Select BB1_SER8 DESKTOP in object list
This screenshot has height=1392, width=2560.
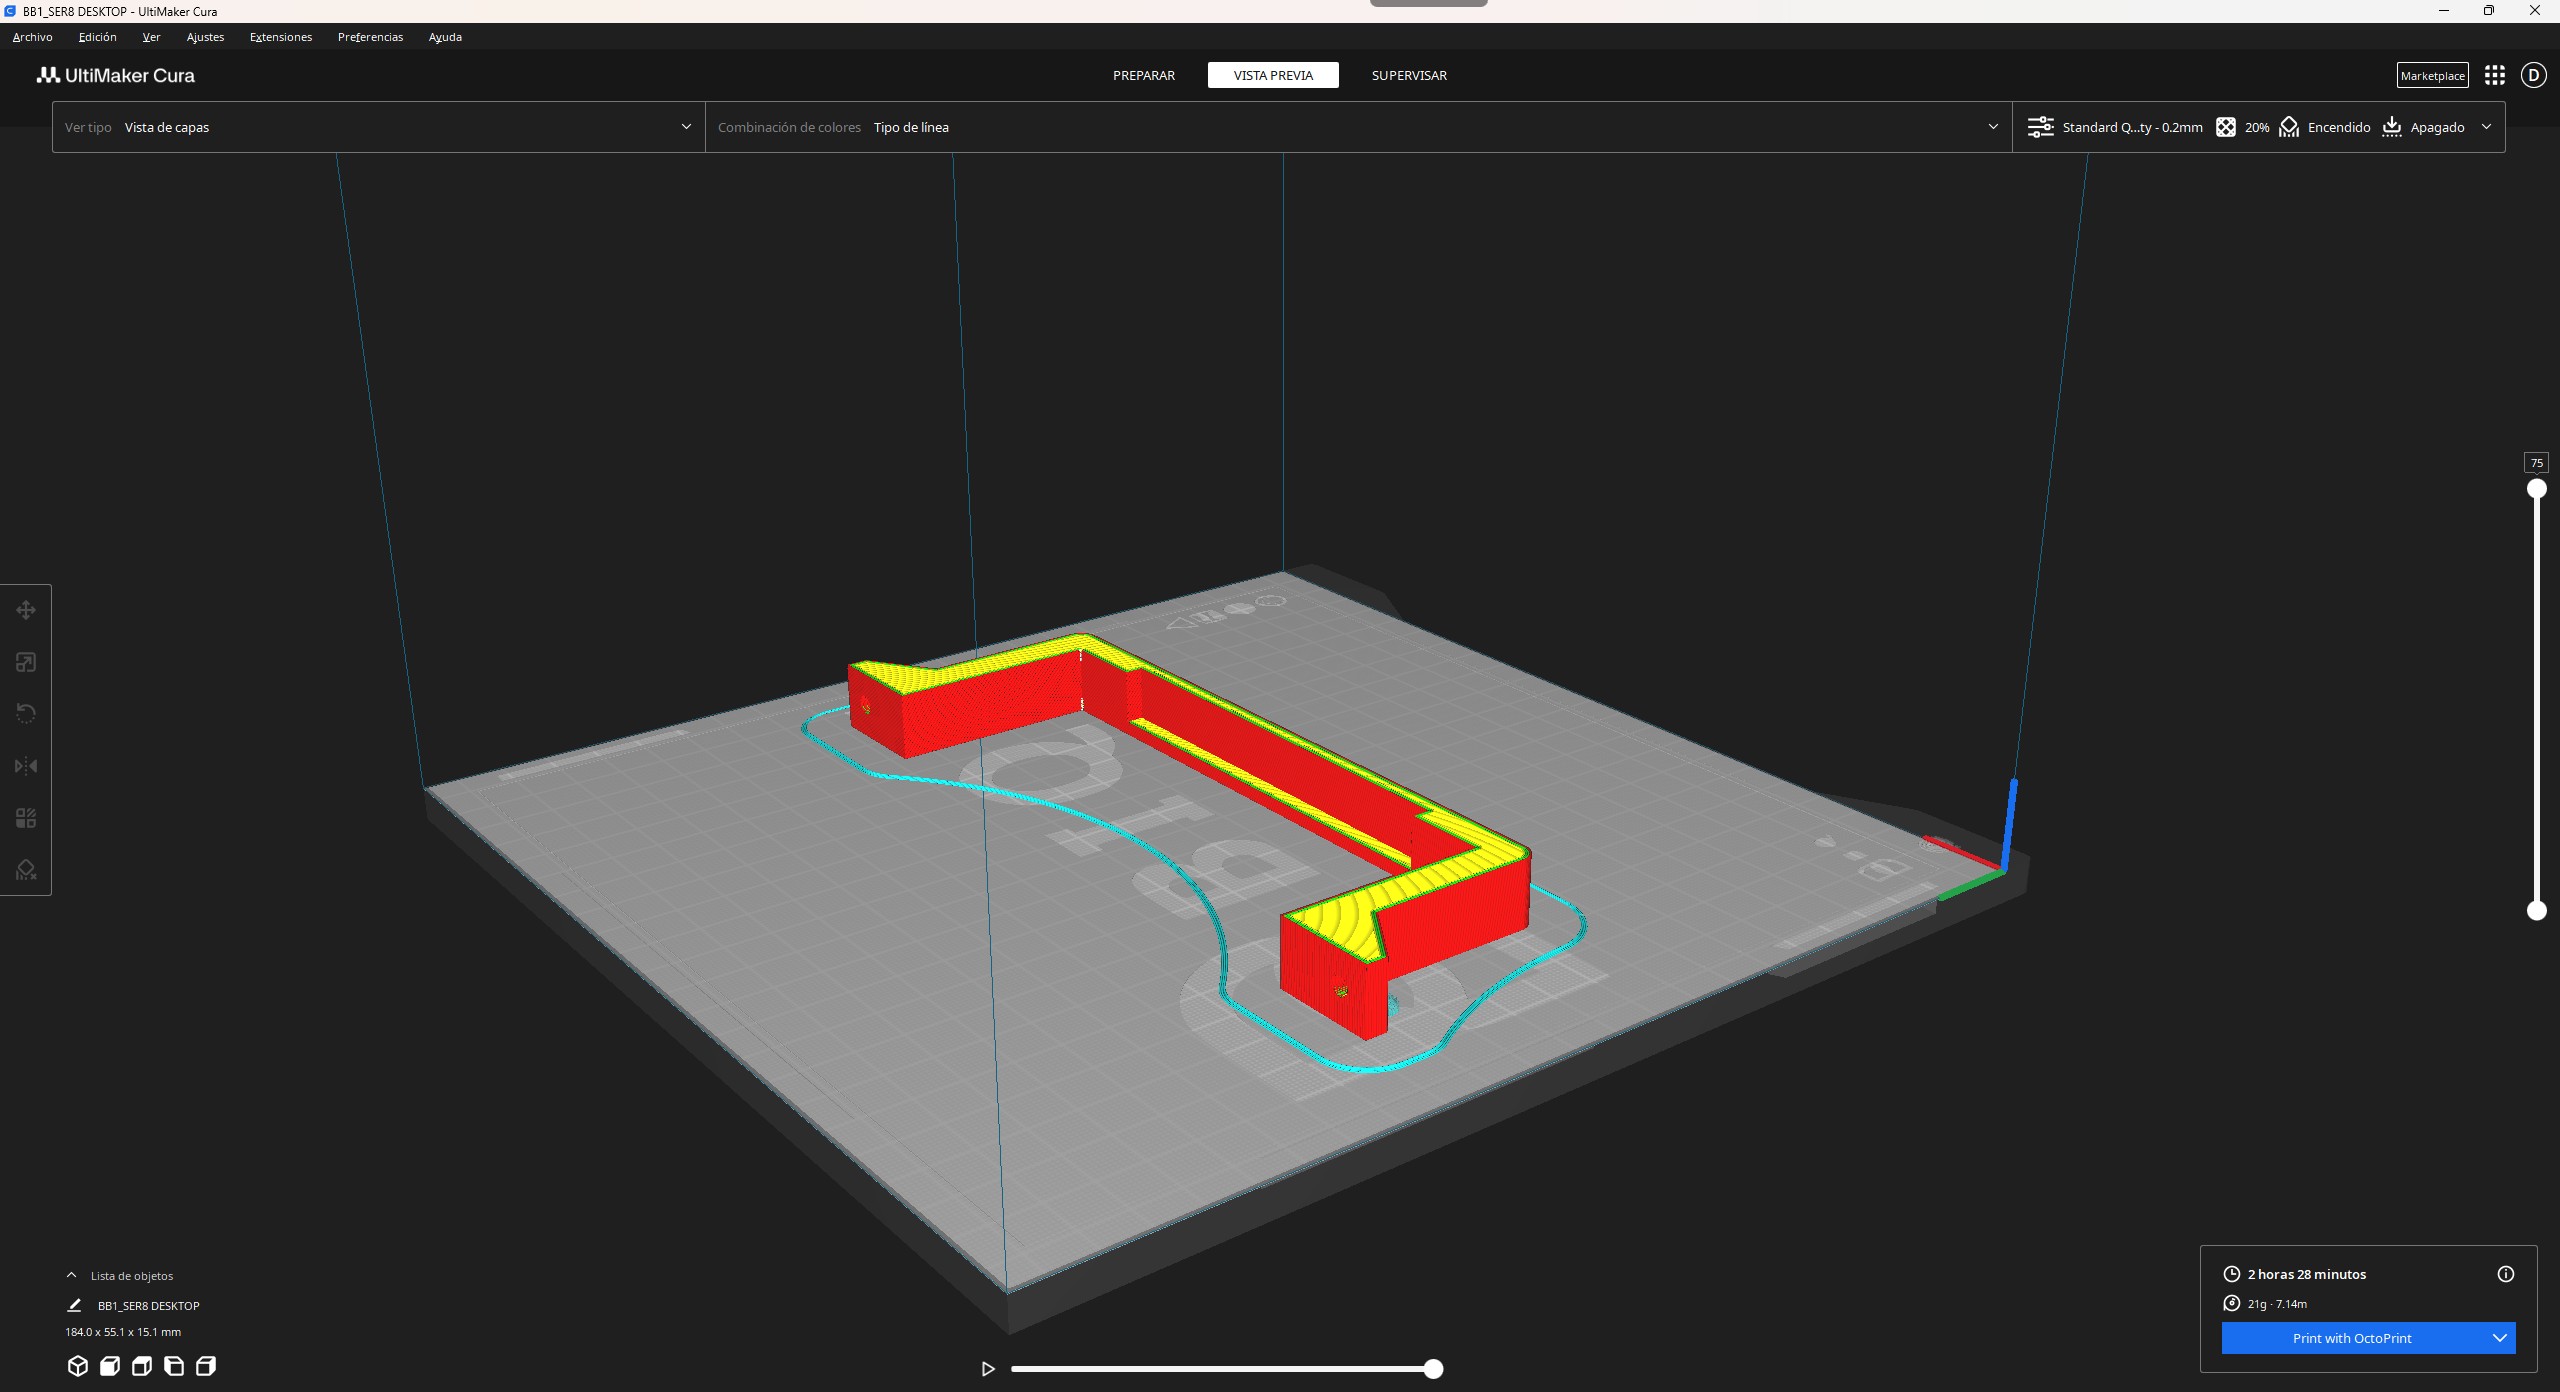tap(148, 1305)
